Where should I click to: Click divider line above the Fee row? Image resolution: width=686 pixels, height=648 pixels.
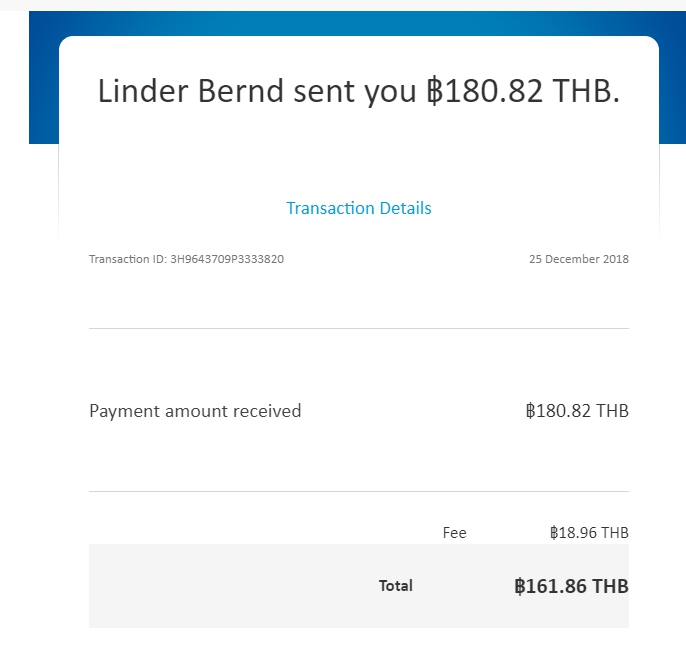click(358, 491)
